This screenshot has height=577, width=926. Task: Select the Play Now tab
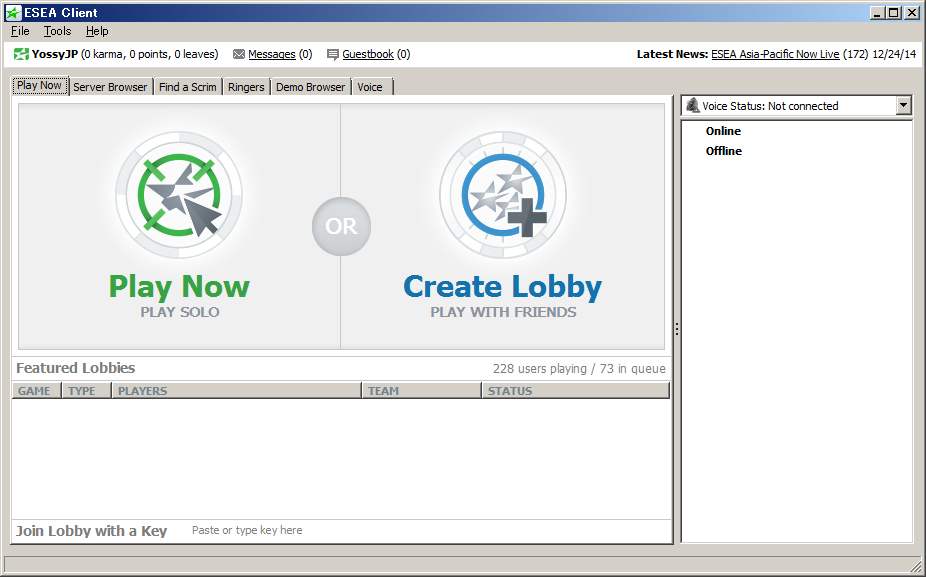(x=40, y=85)
